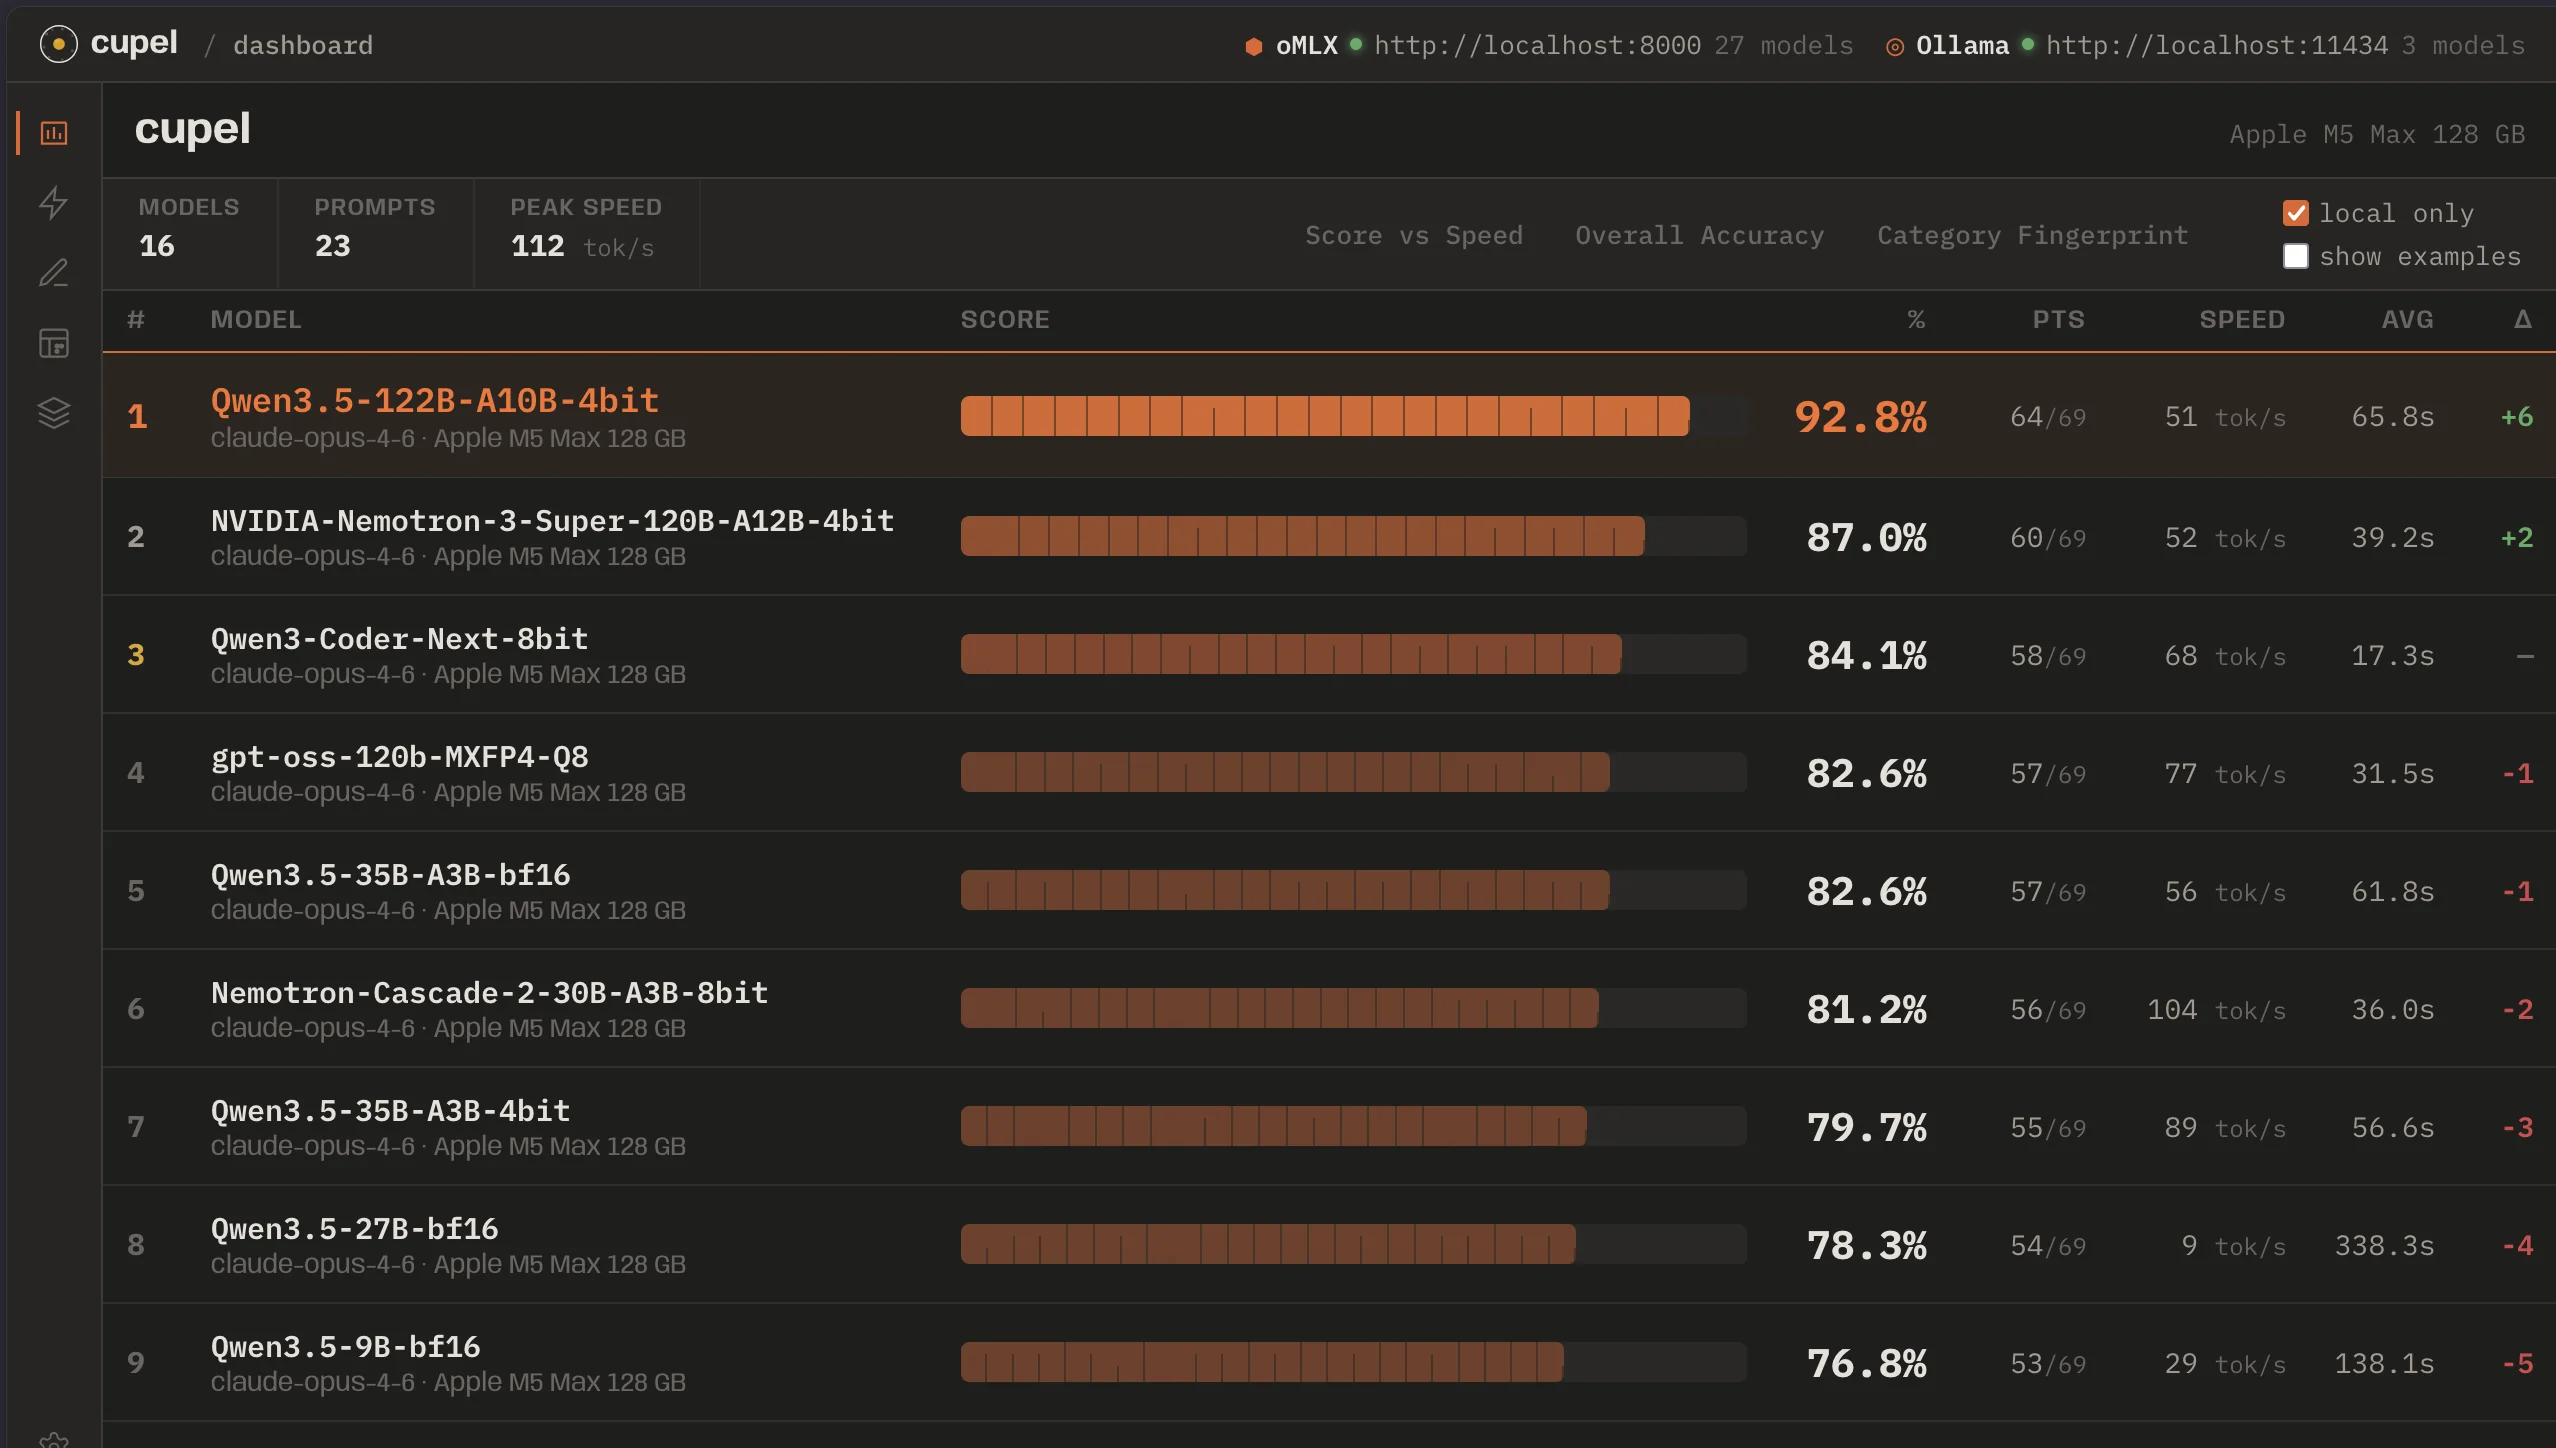Select the gpt-oss-120b-MXFP4-Q8 row

point(400,757)
